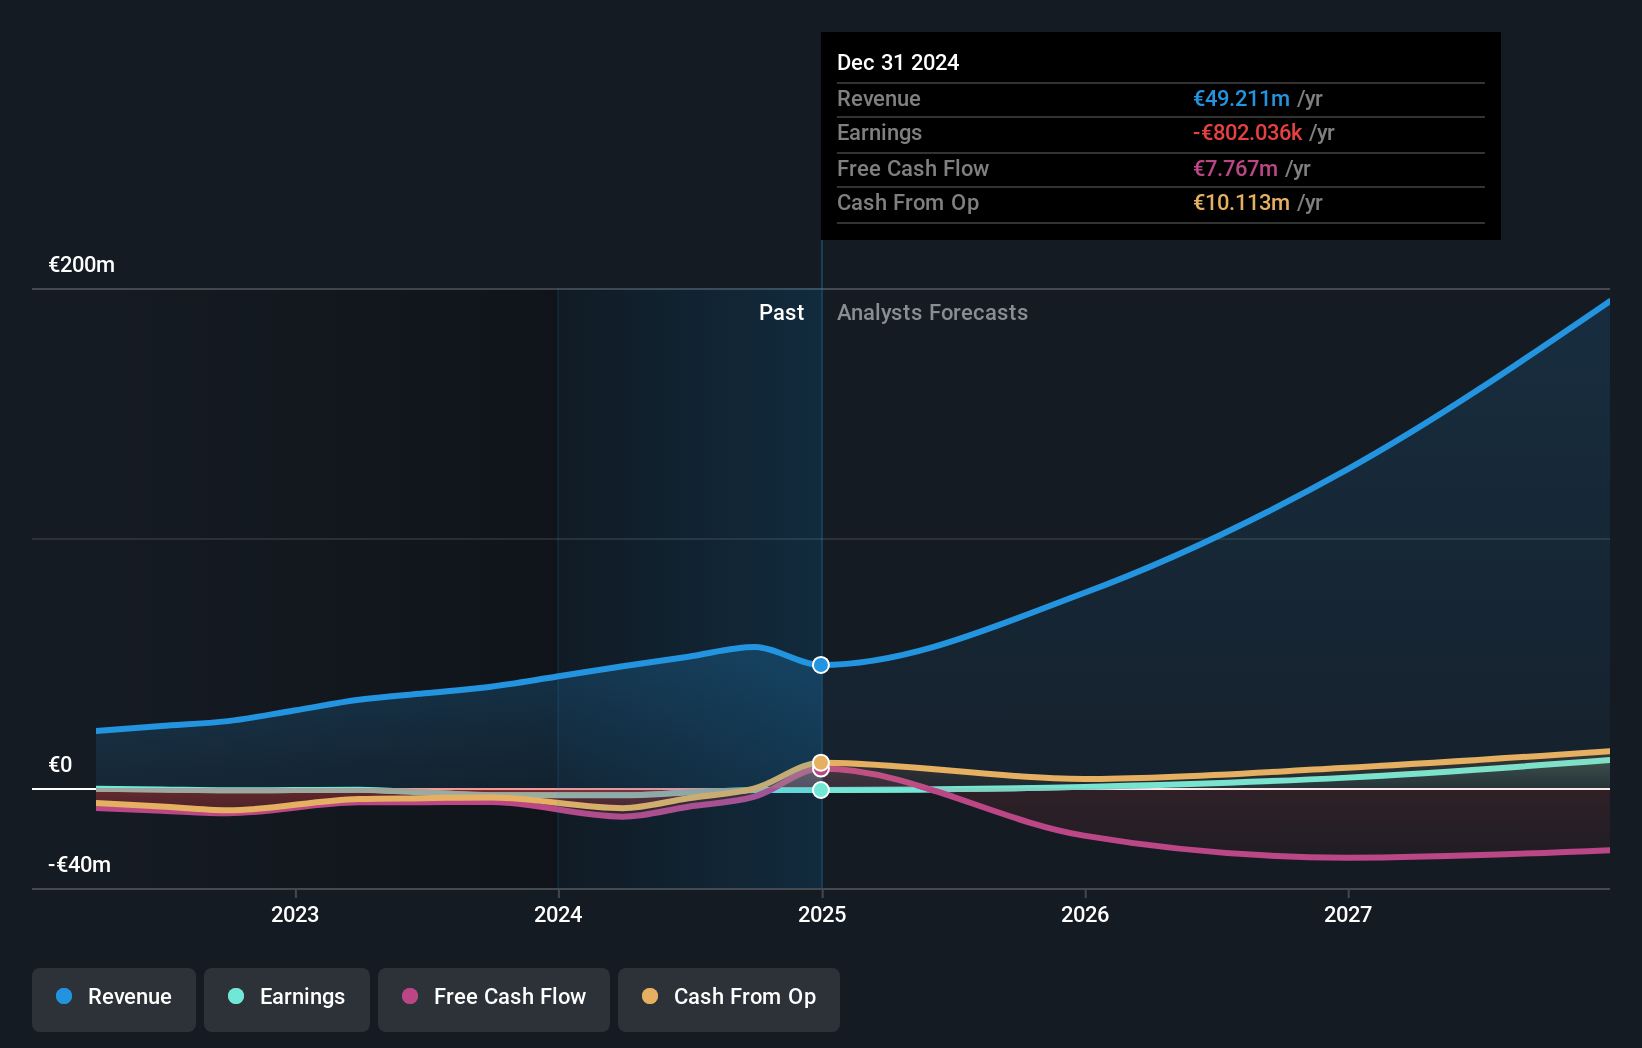Image resolution: width=1642 pixels, height=1048 pixels.
Task: Select the pink Free Cash Flow legend dot
Action: [408, 997]
